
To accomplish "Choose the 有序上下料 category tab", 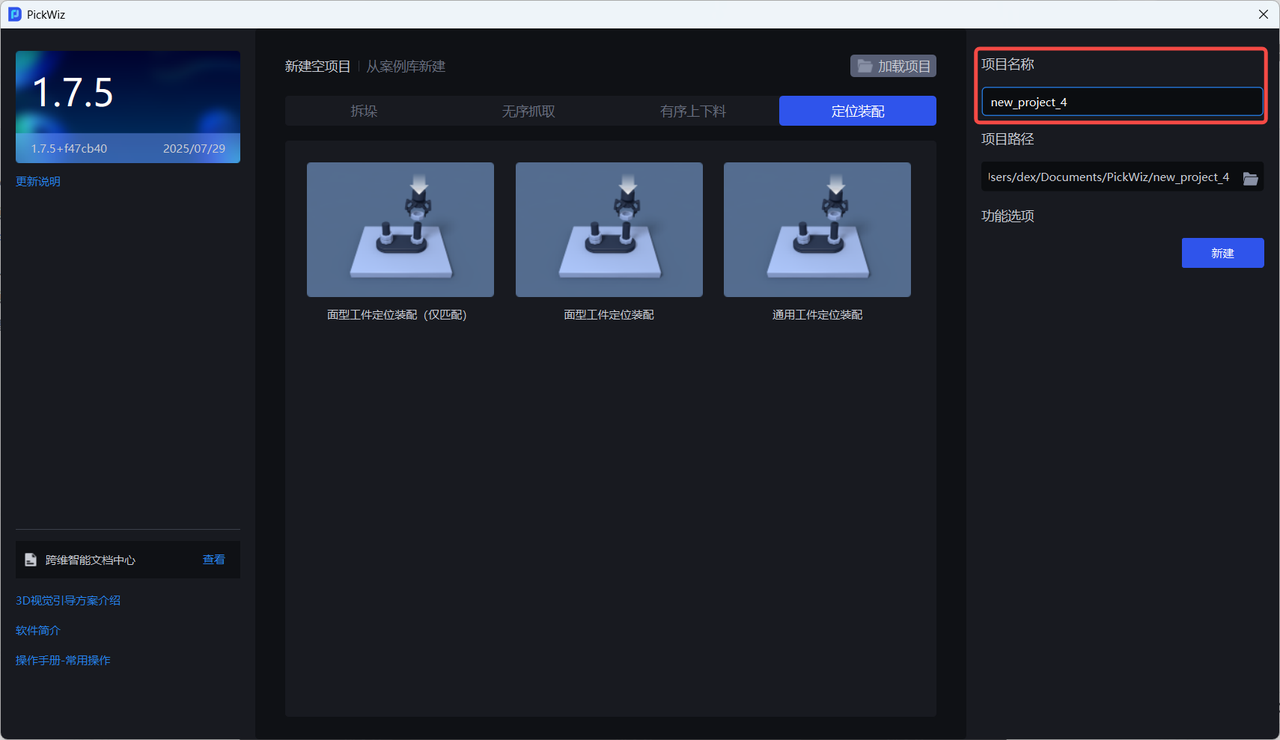I will pos(693,111).
